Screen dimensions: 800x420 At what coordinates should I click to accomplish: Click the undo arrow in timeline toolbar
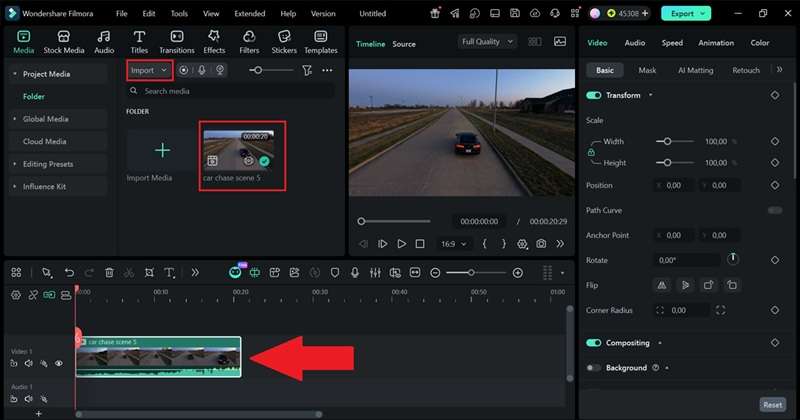pyautogui.click(x=69, y=273)
